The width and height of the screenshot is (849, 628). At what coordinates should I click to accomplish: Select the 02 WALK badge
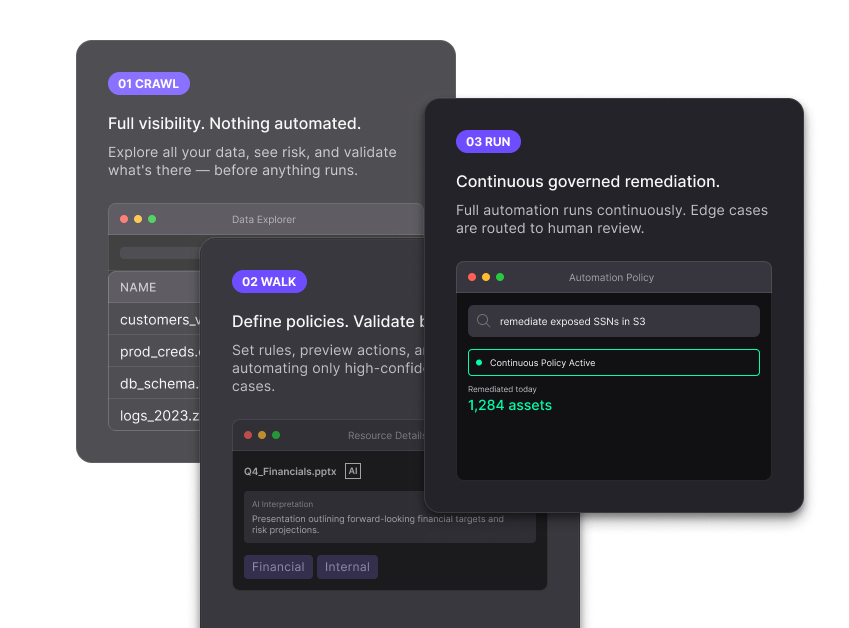[269, 282]
